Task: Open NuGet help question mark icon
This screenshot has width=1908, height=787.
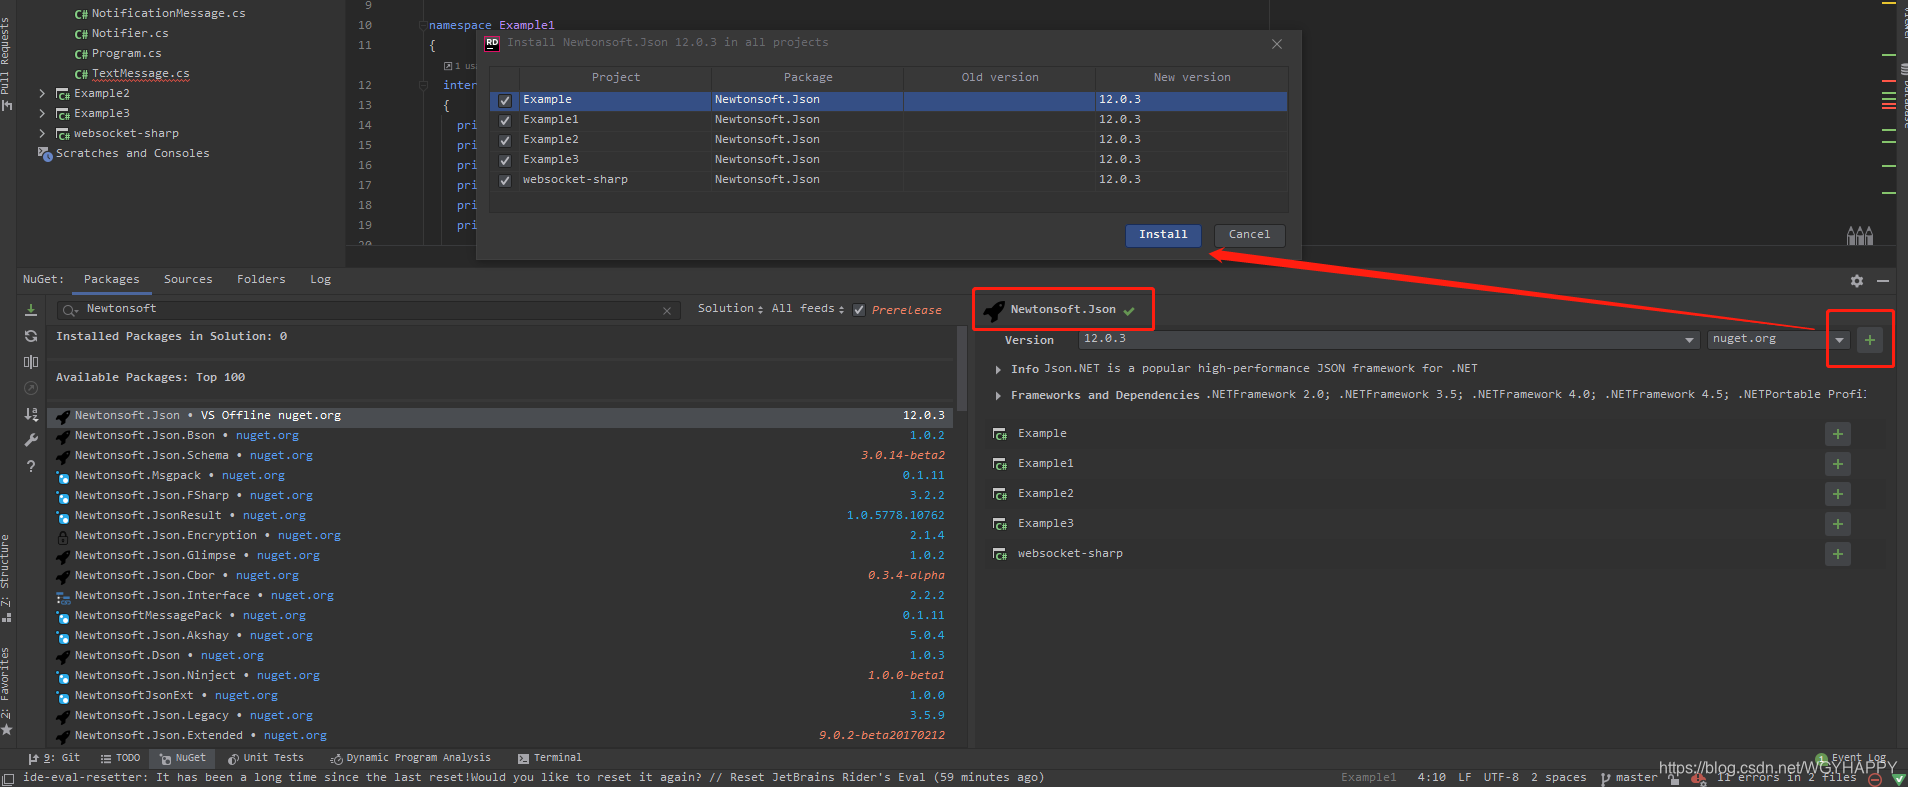Action: [x=31, y=466]
